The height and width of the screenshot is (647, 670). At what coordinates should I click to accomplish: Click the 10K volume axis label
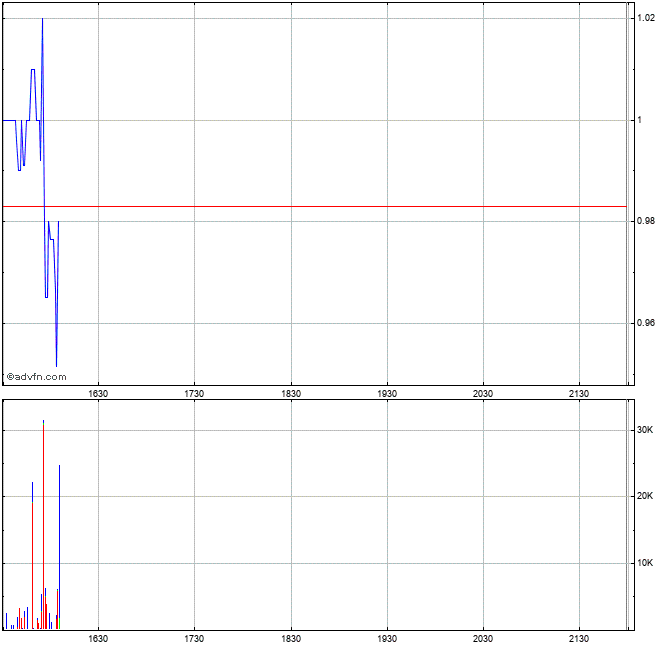(645, 563)
